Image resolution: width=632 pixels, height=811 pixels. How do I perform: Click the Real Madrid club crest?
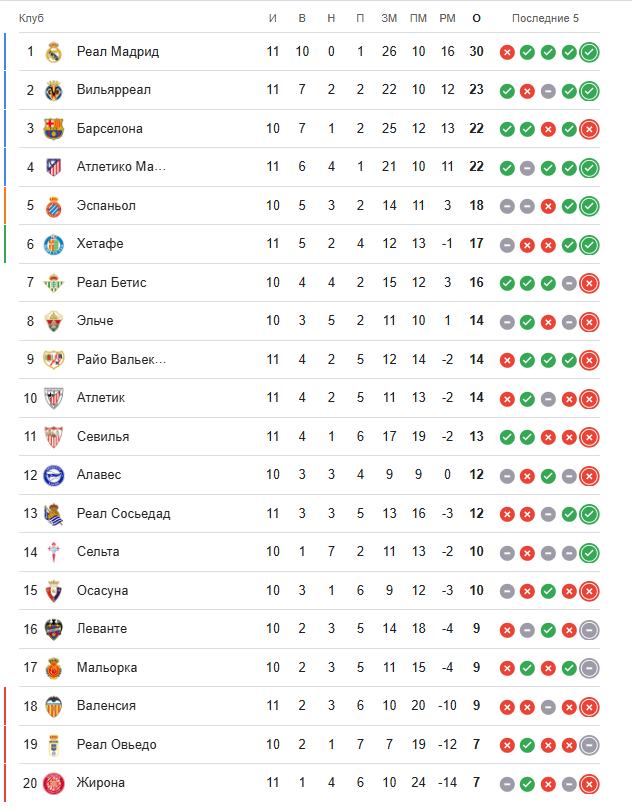click(54, 52)
